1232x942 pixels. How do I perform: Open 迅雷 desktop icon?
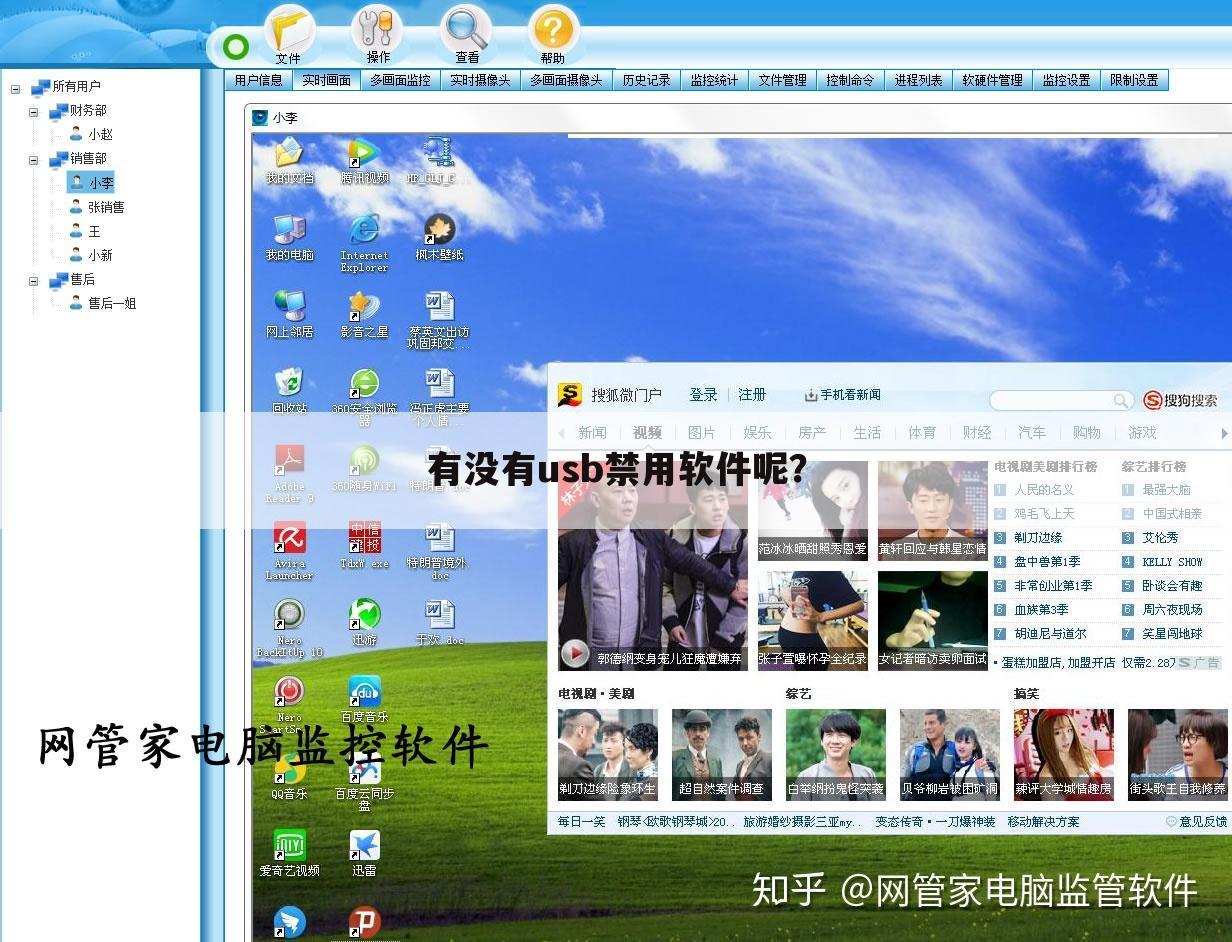(364, 853)
